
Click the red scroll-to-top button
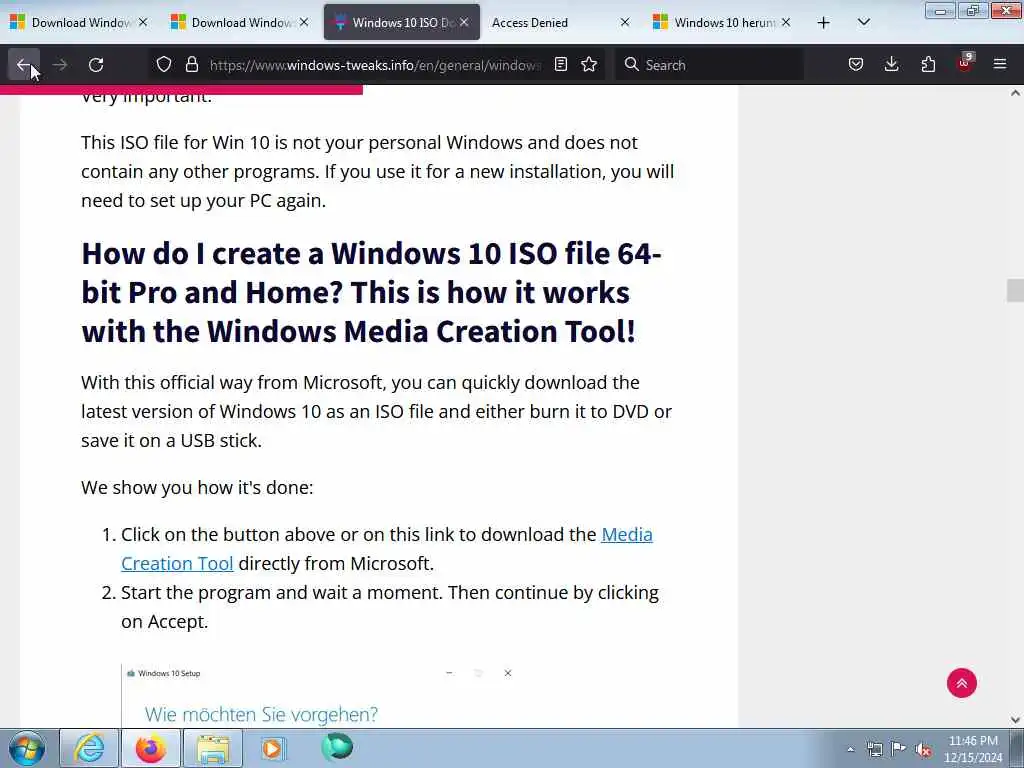(961, 683)
